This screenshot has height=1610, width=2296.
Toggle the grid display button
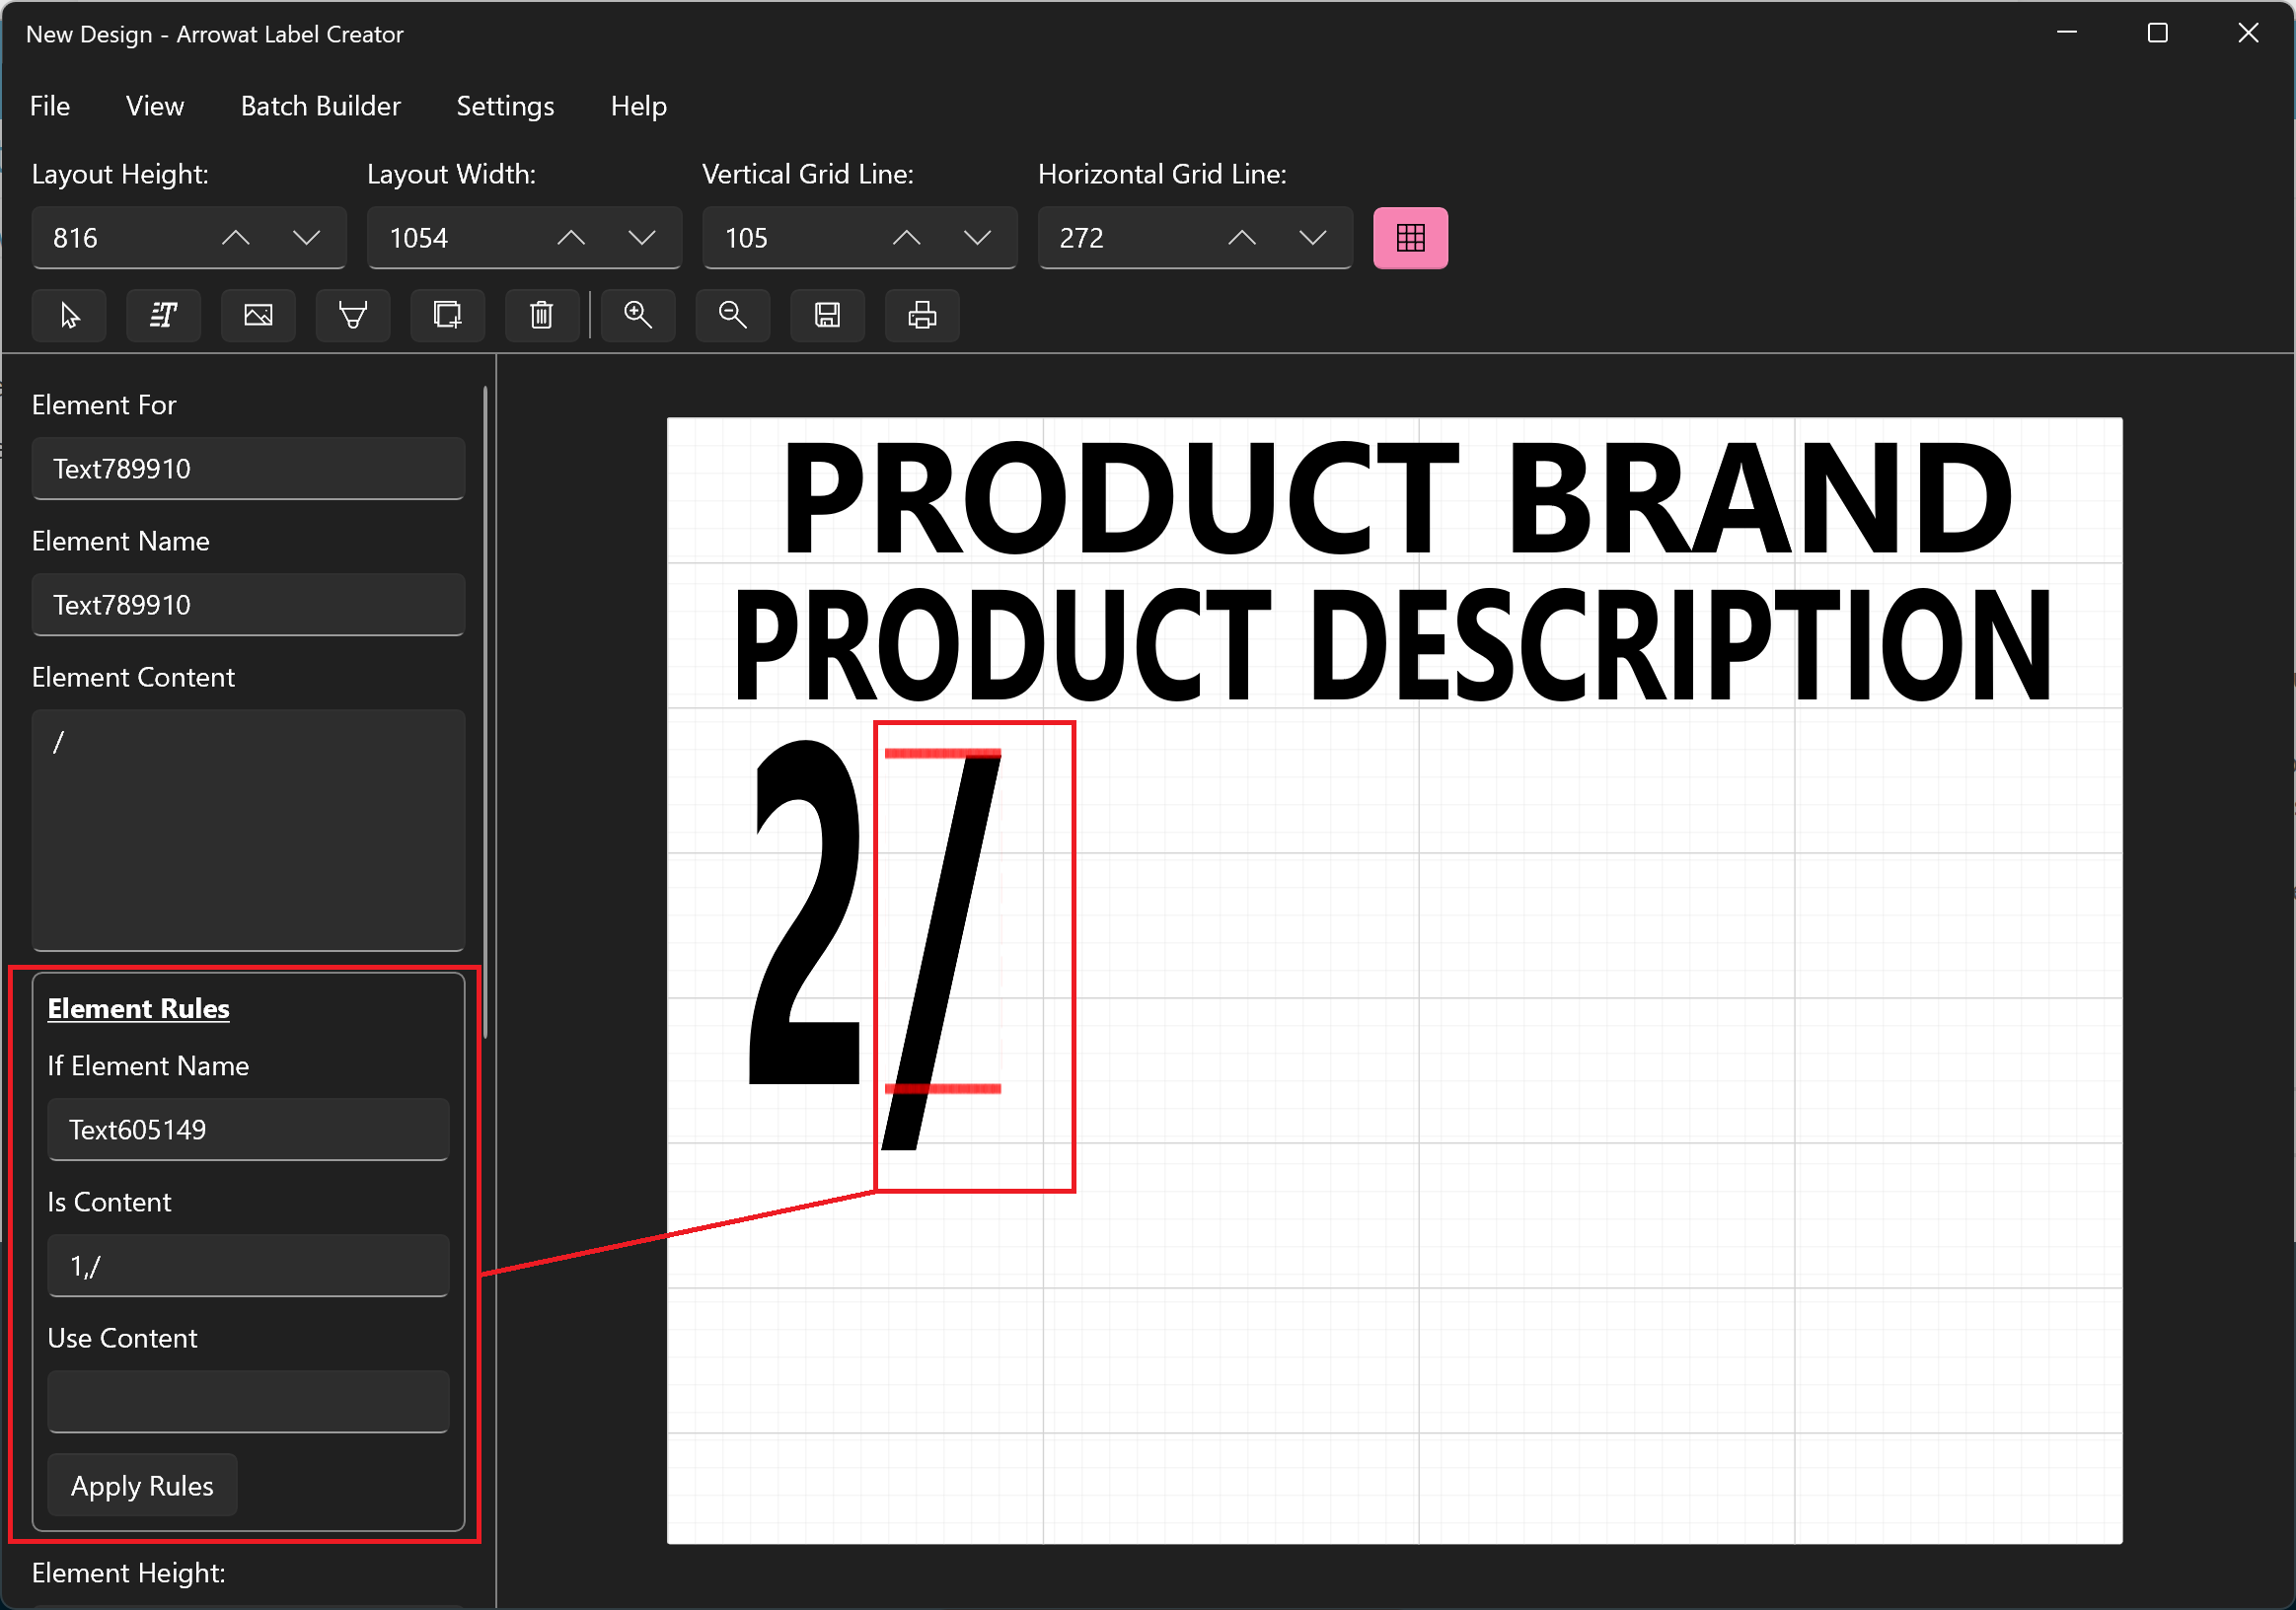pos(1410,236)
